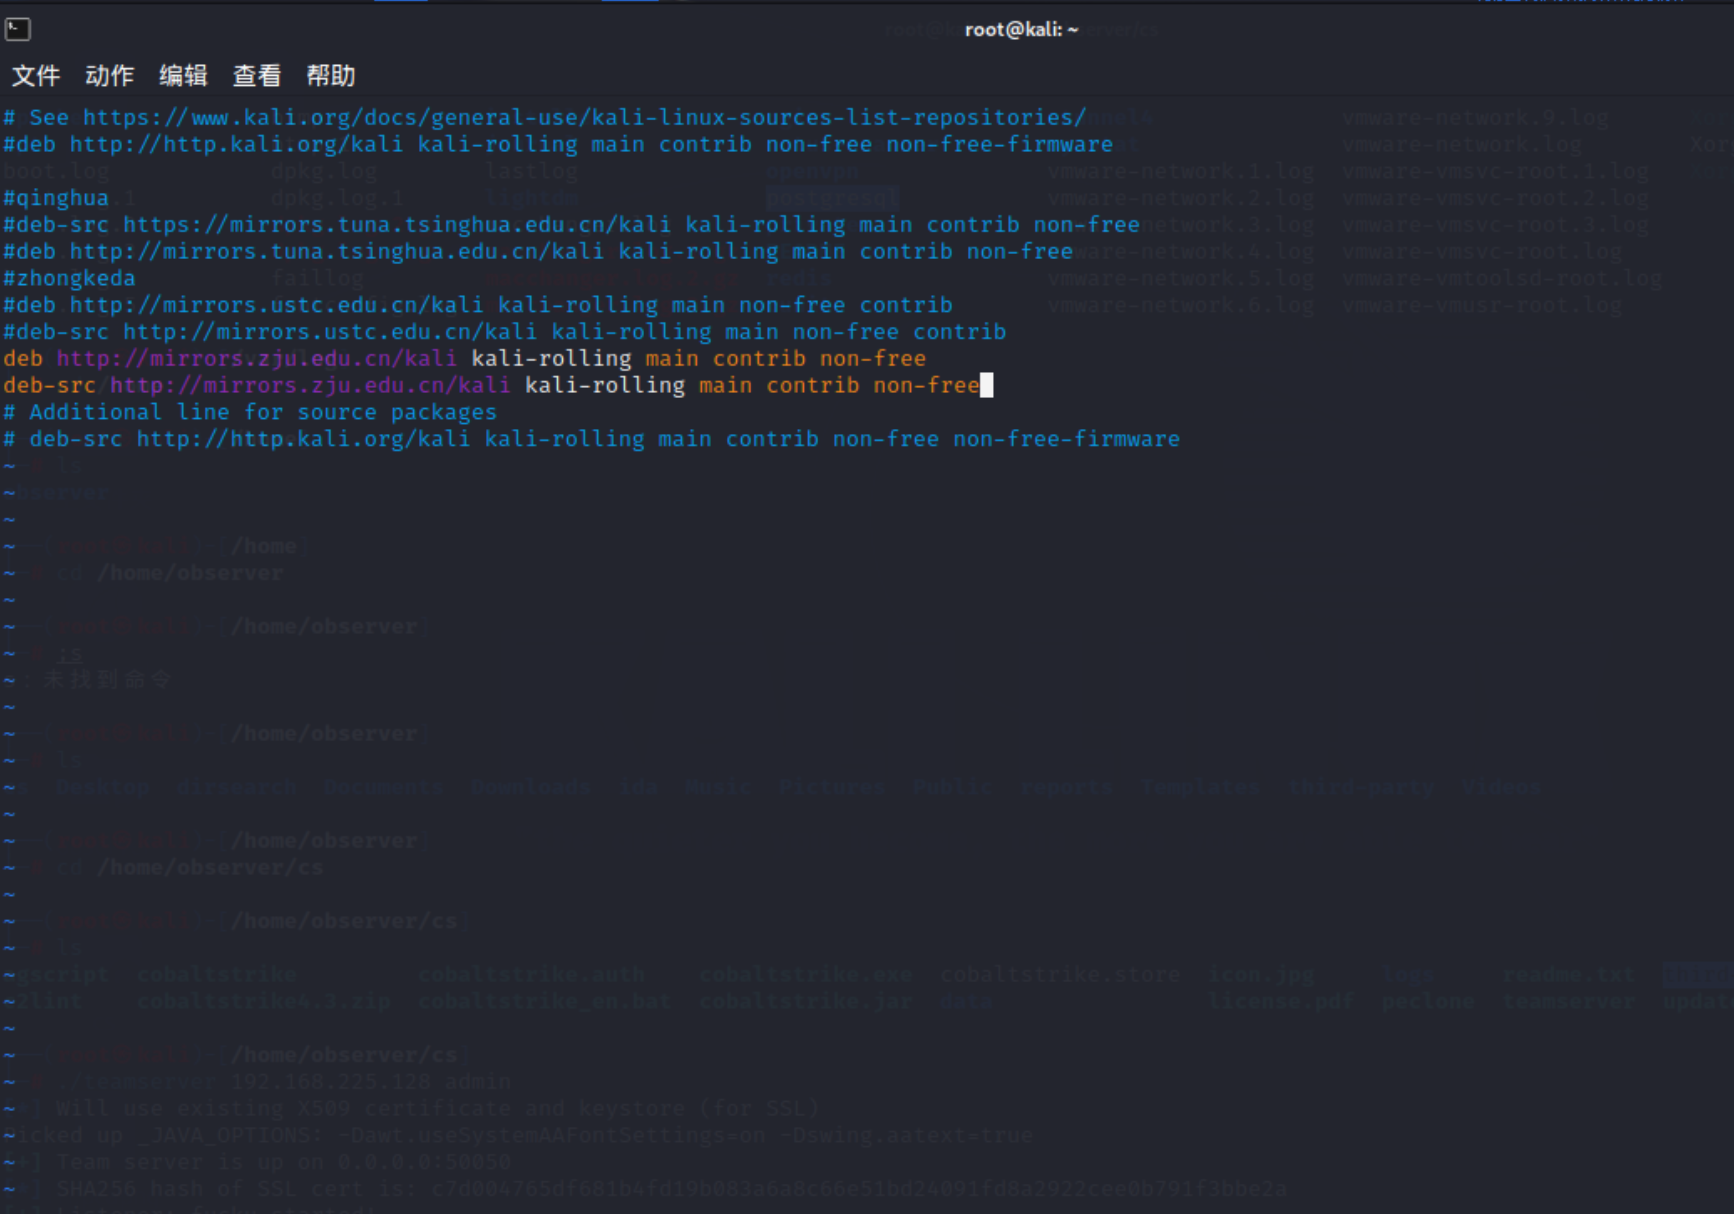Click the mirrors.zju.edu.cn URL in deb-src line
This screenshot has width=1734, height=1214.
pyautogui.click(x=310, y=385)
